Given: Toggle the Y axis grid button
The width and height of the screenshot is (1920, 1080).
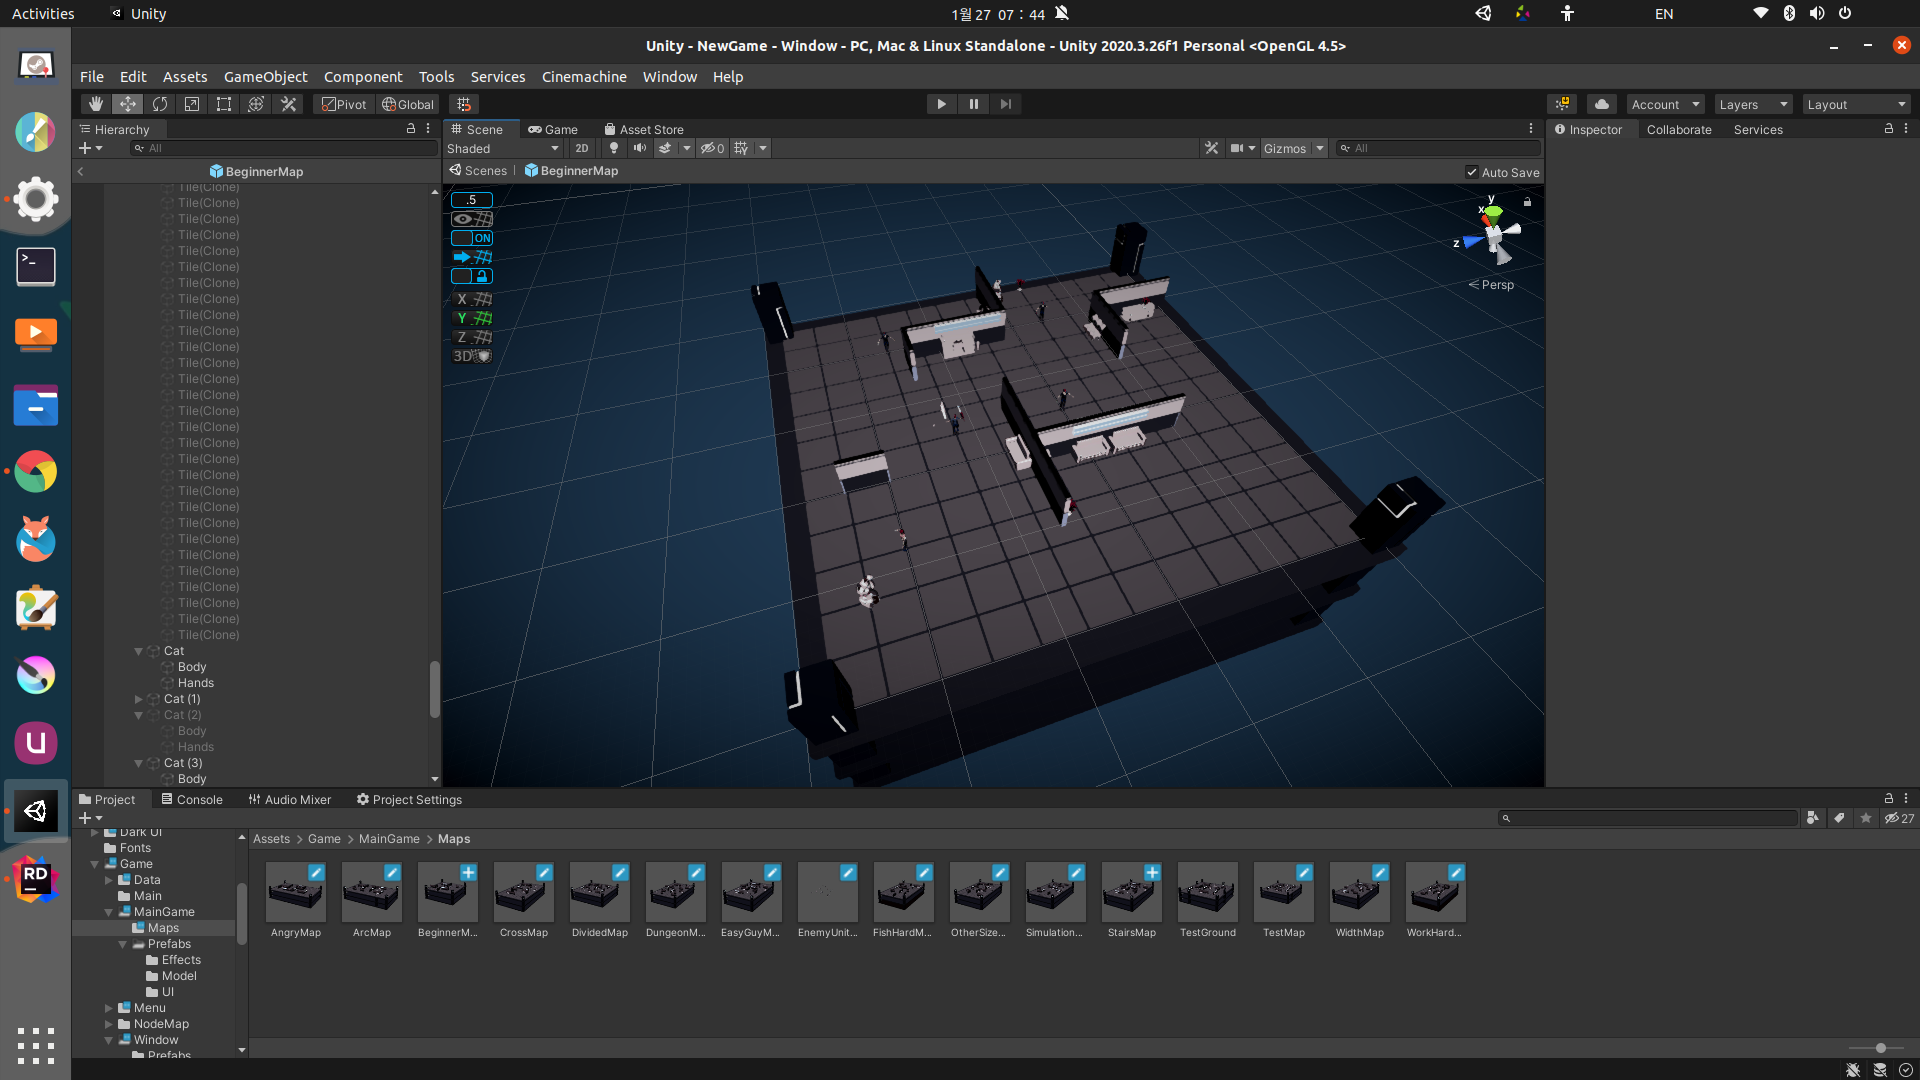Looking at the screenshot, I should 473,318.
